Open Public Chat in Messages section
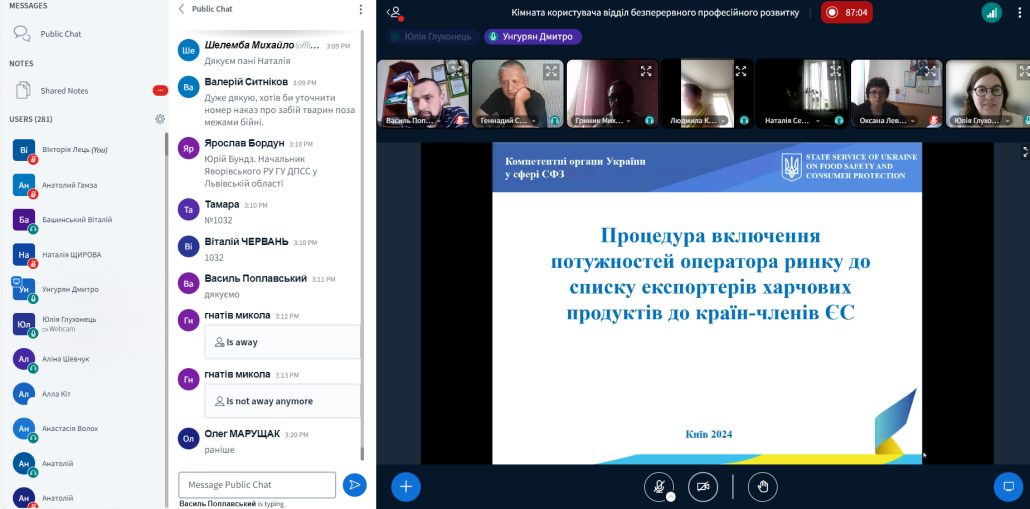1030x509 pixels. click(x=60, y=34)
